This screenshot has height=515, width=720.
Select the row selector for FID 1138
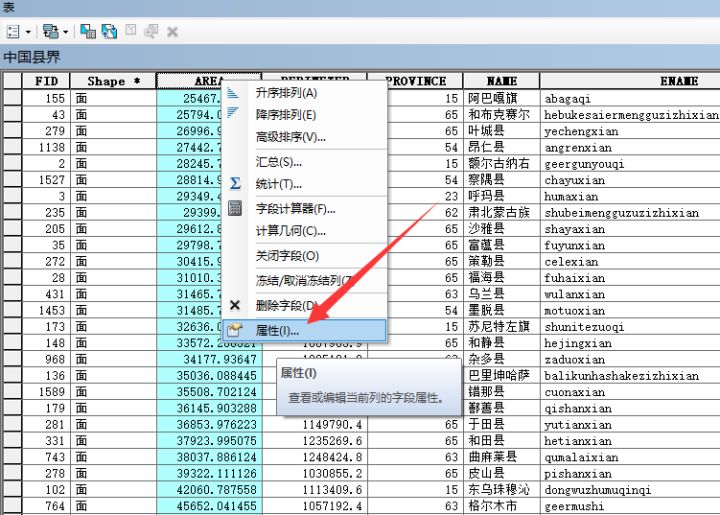tap(12, 147)
